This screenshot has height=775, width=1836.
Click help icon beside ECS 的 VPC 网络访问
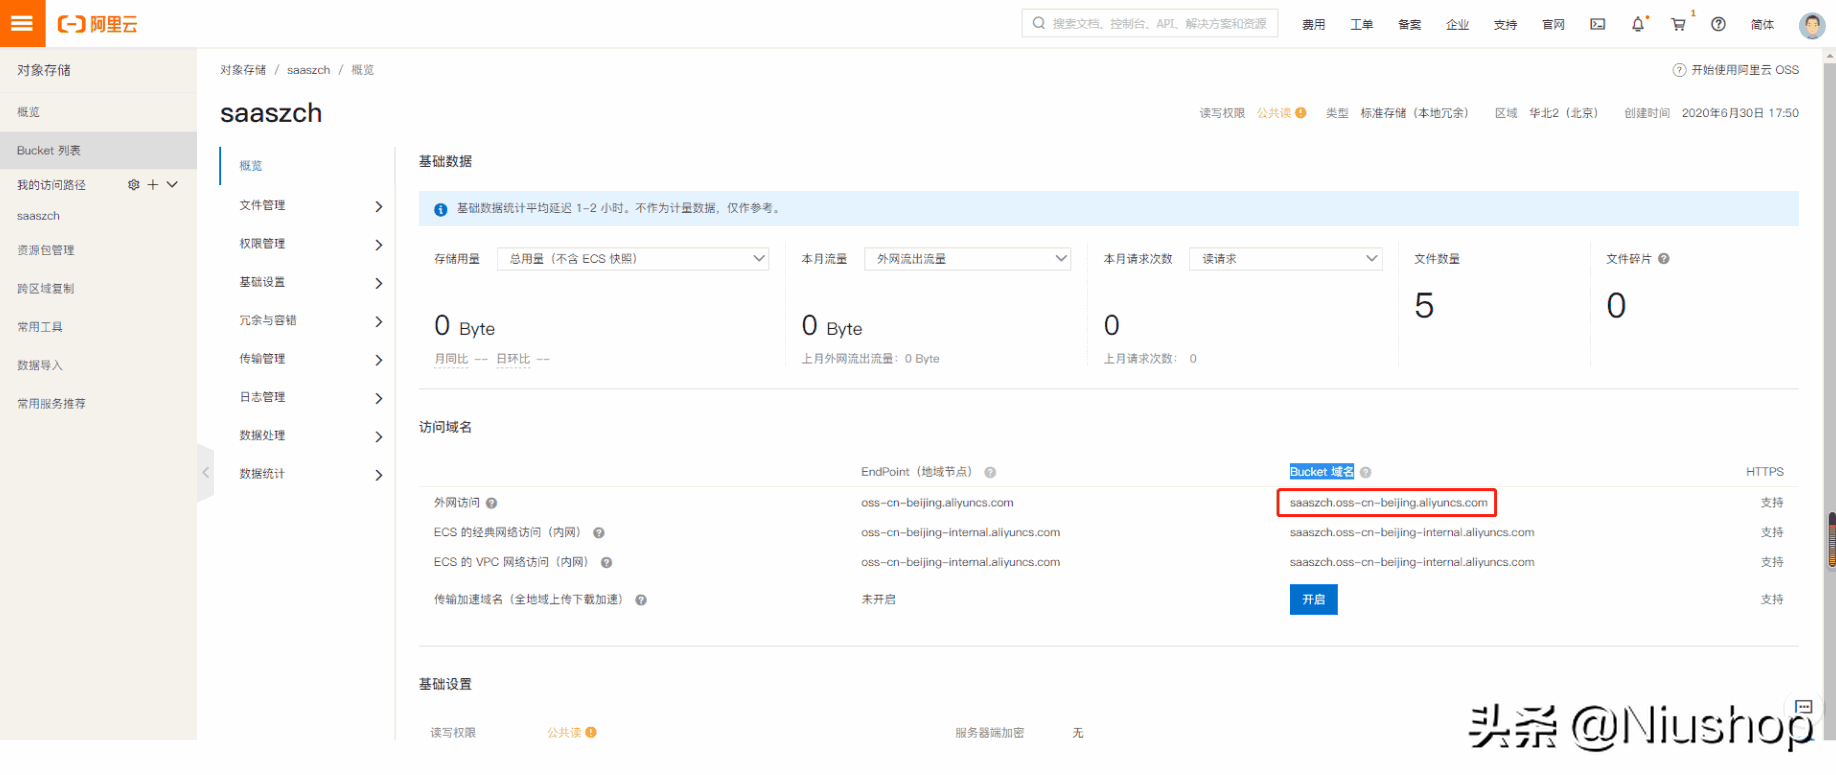pyautogui.click(x=607, y=562)
